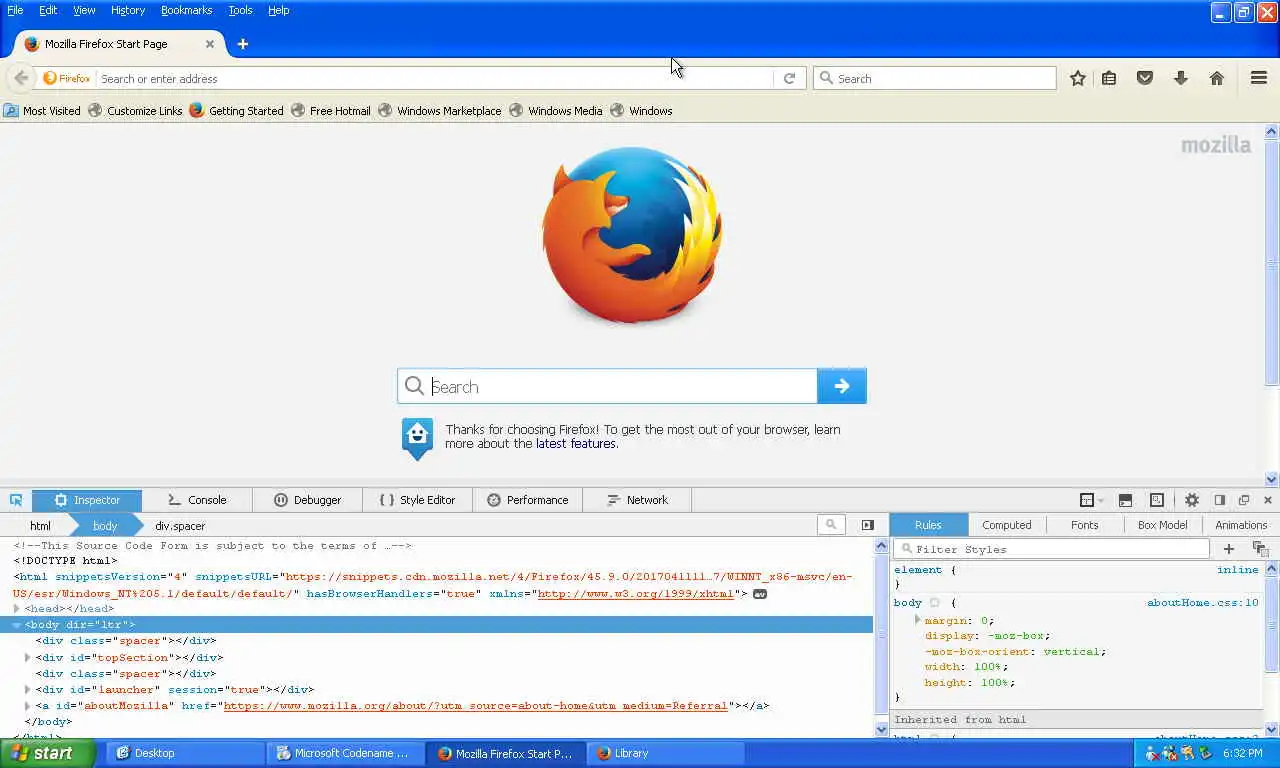This screenshot has height=768, width=1280.
Task: Expand the margin shorthand property
Action: [x=917, y=620]
